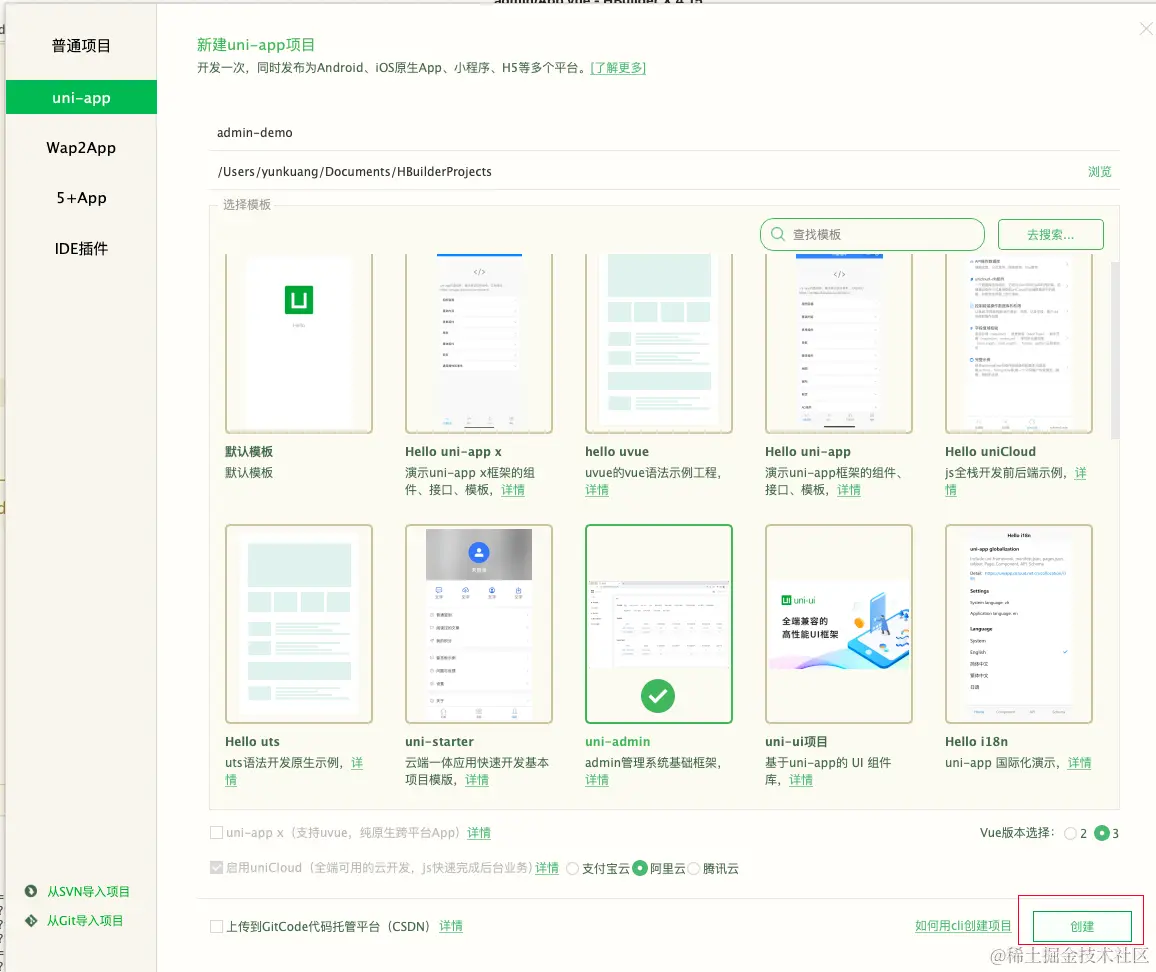Select the uni-app project type
Viewport: 1156px width, 972px height.
click(81, 97)
